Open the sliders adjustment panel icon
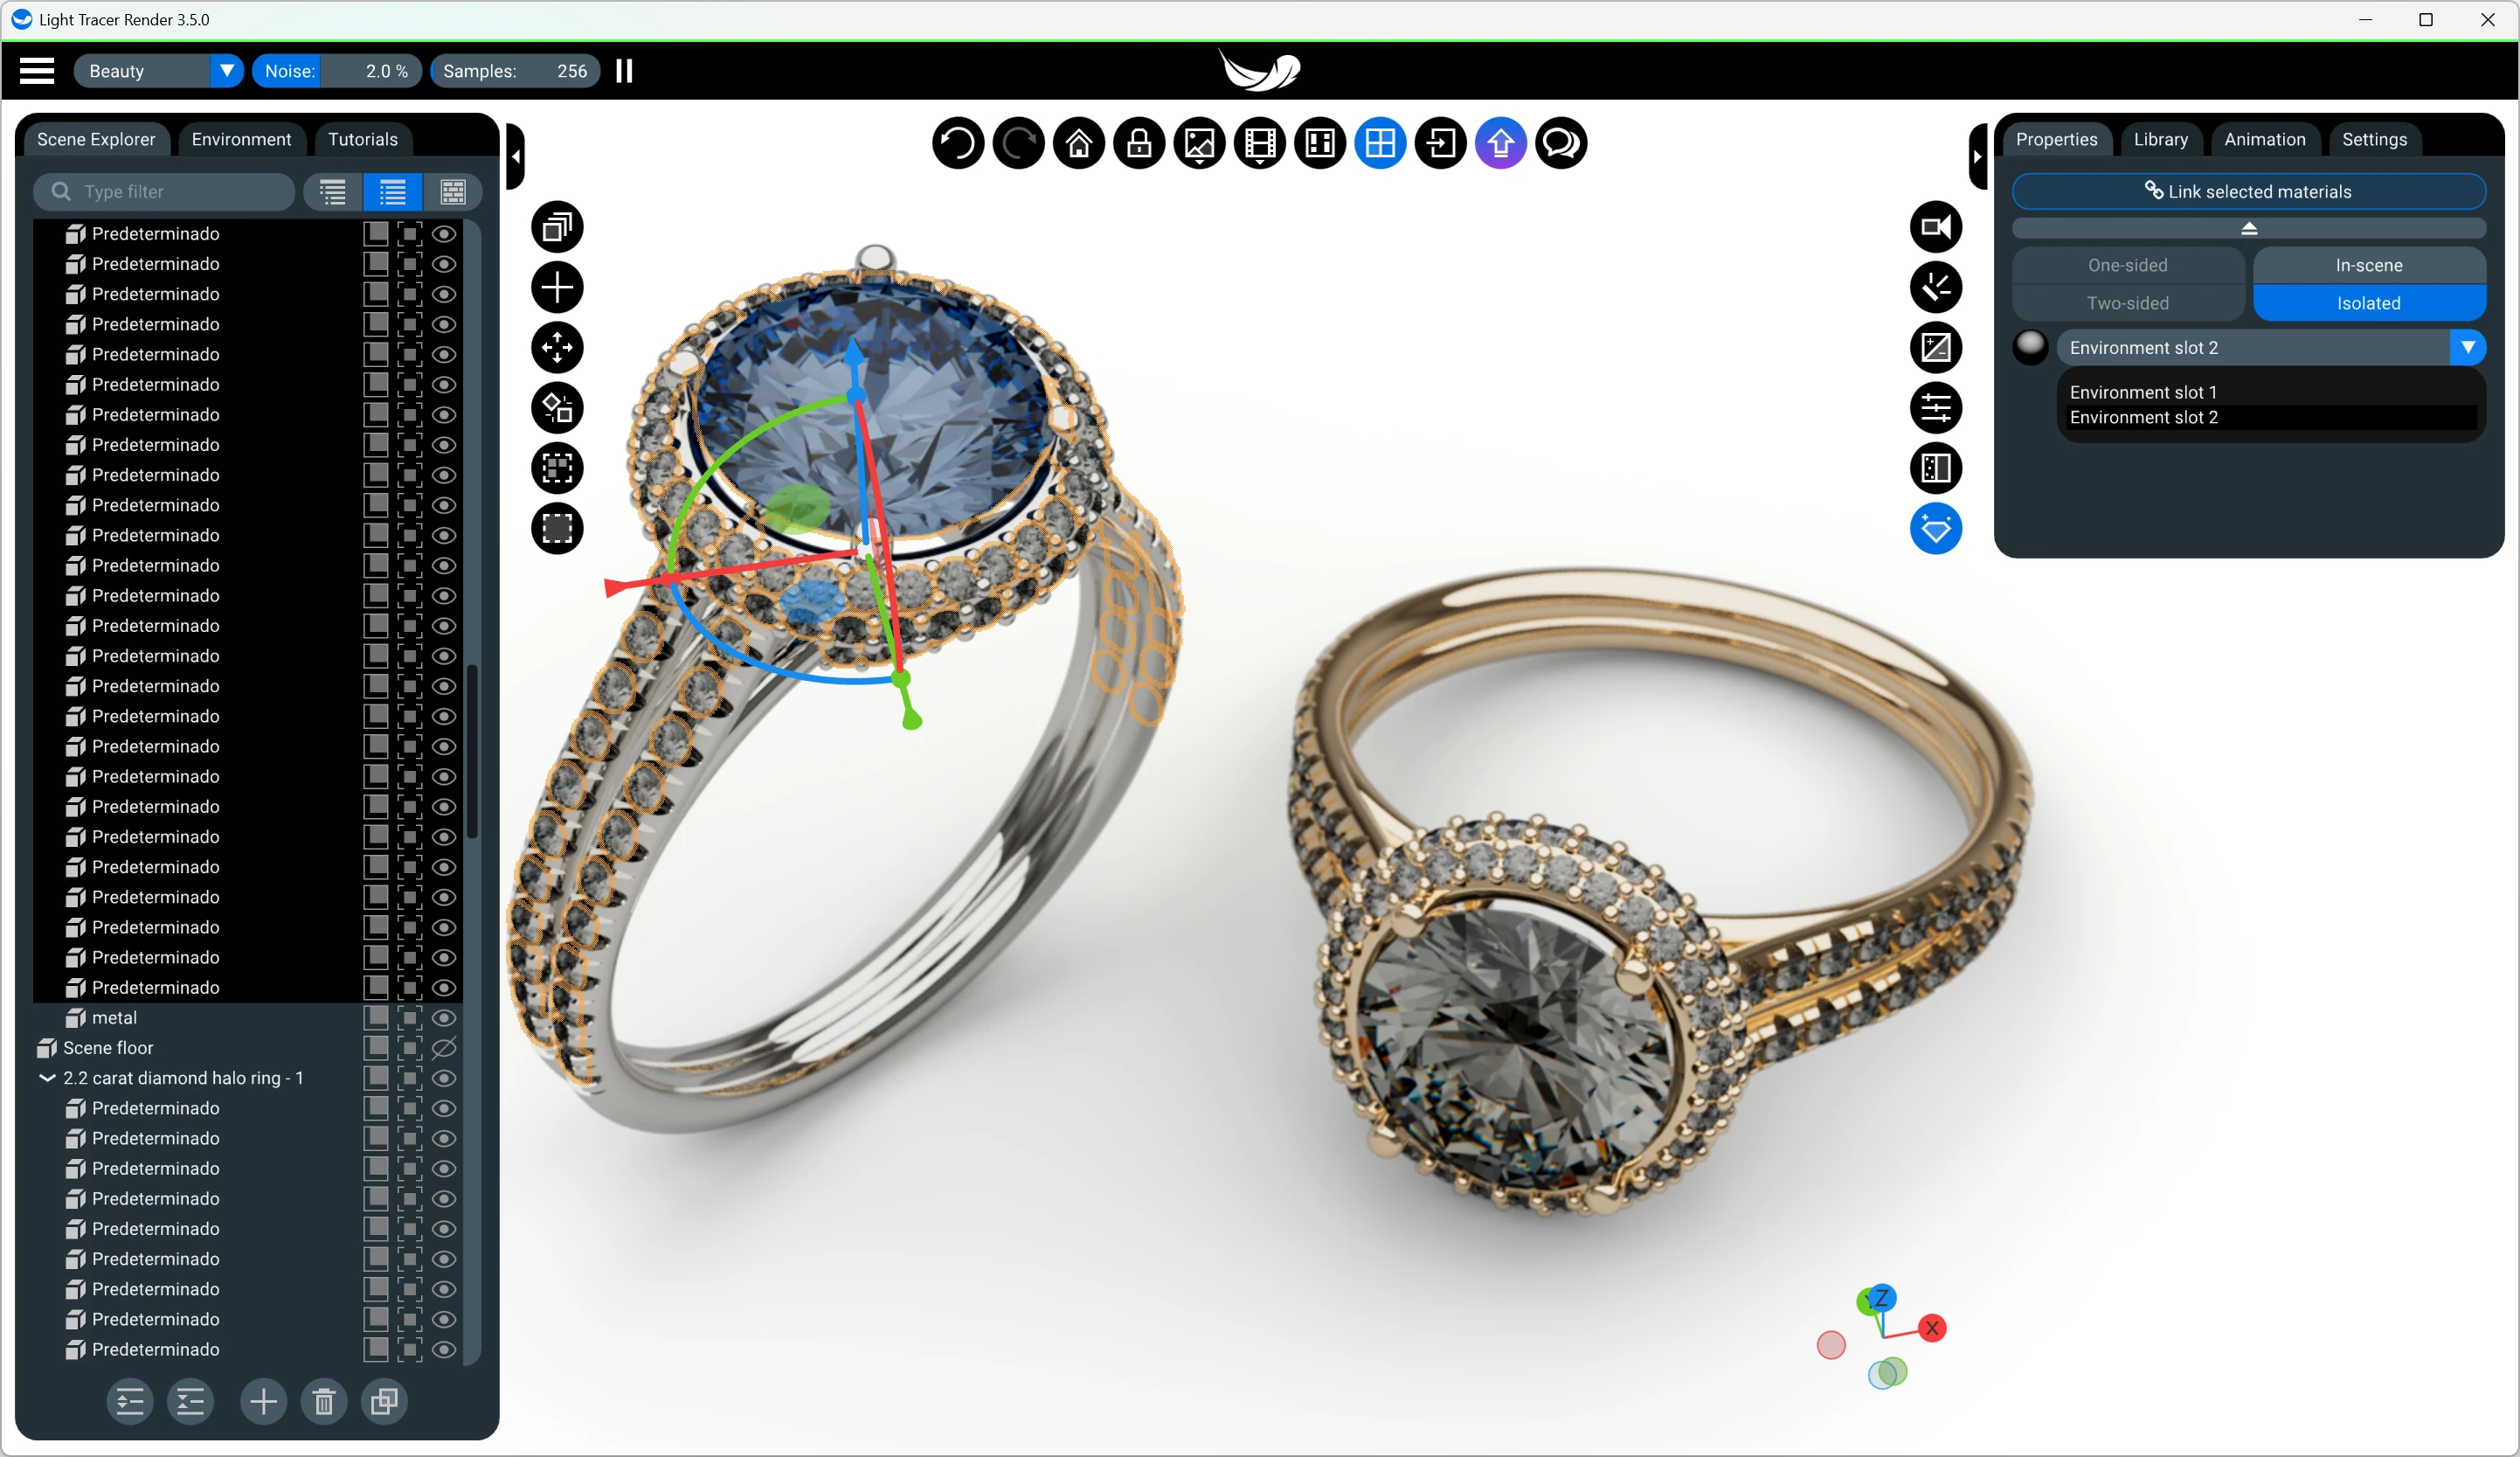This screenshot has height=1457, width=2520. coord(1936,408)
